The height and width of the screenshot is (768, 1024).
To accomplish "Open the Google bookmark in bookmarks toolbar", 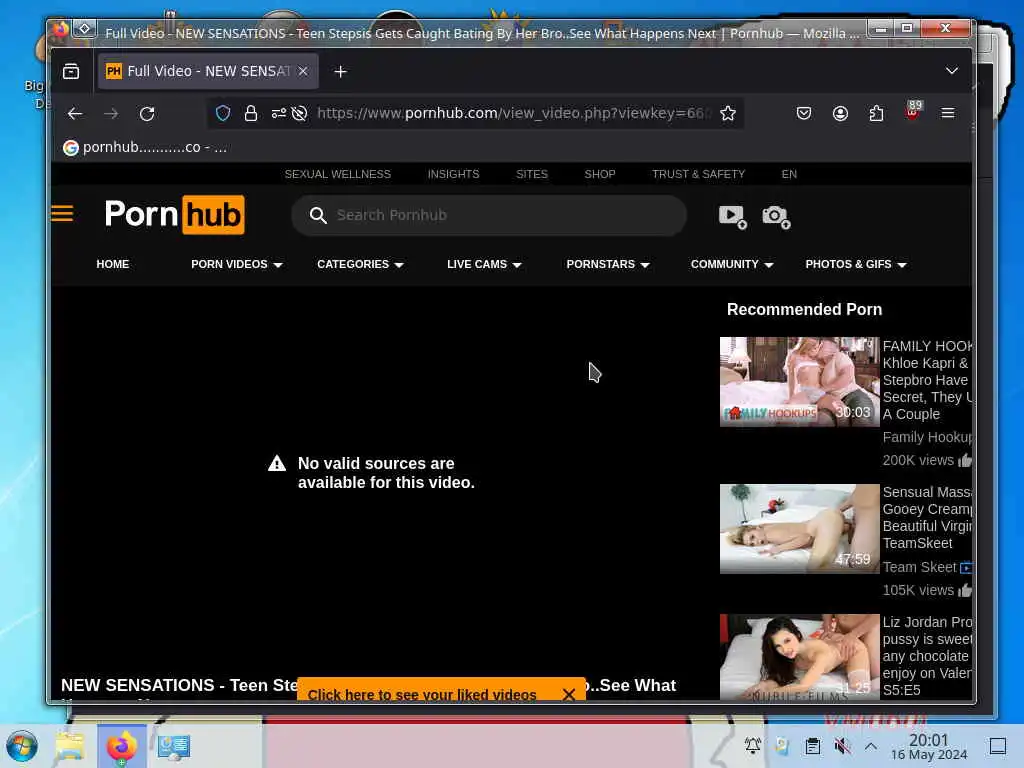I will (x=145, y=148).
